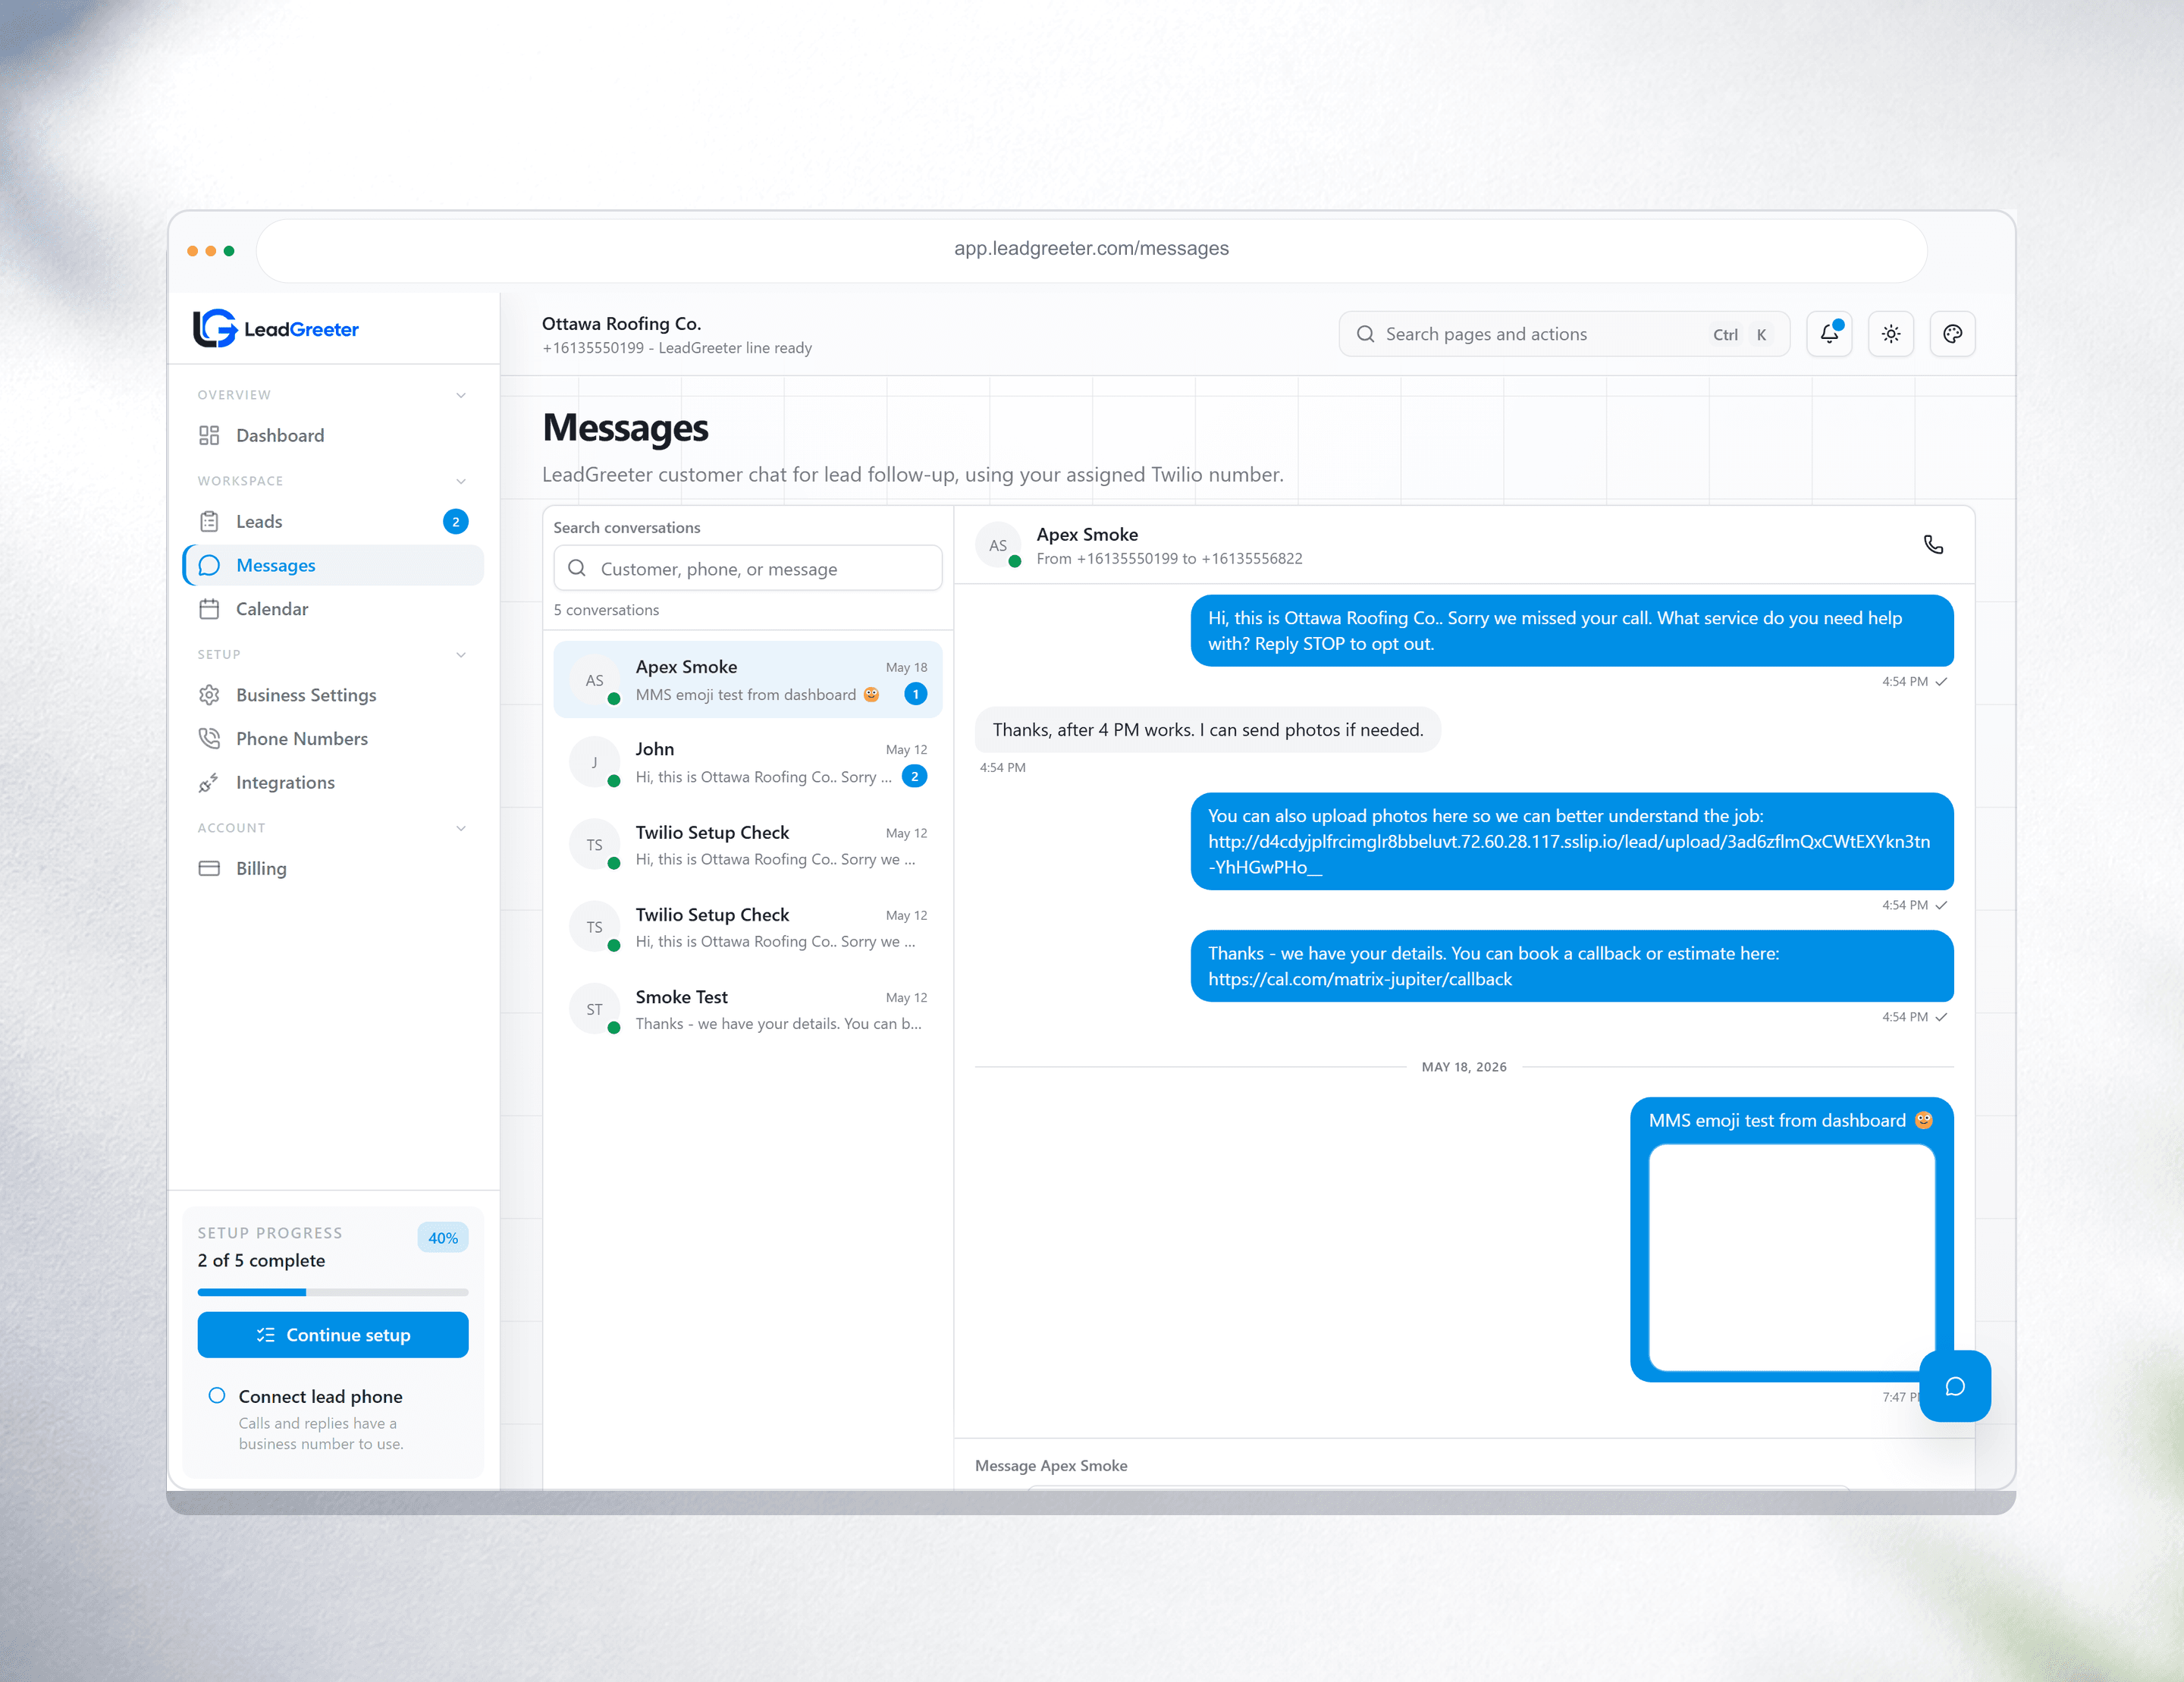The height and width of the screenshot is (1682, 2184).
Task: Focus the Search pages and actions field
Action: point(1564,334)
